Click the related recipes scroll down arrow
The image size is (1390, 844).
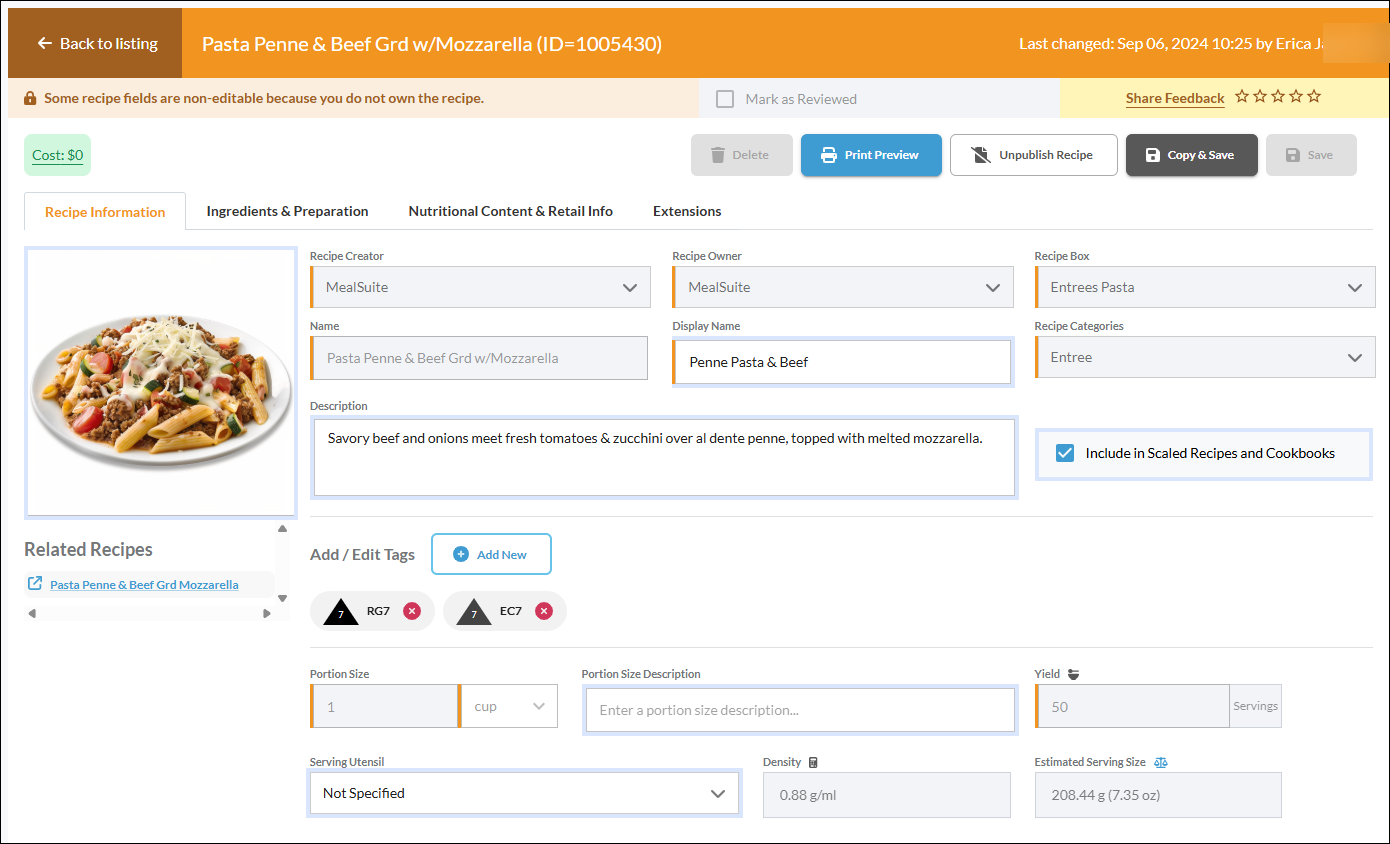282,598
